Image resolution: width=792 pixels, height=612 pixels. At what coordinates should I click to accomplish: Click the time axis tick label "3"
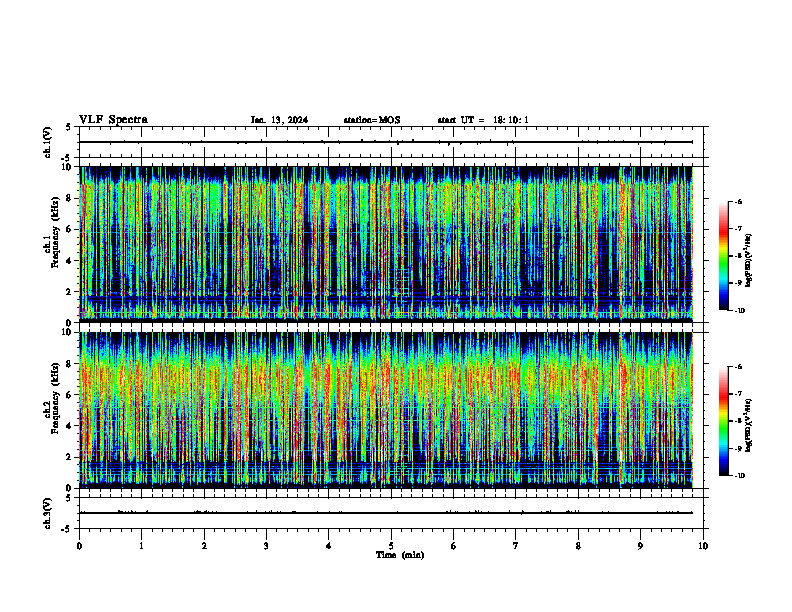tap(266, 546)
